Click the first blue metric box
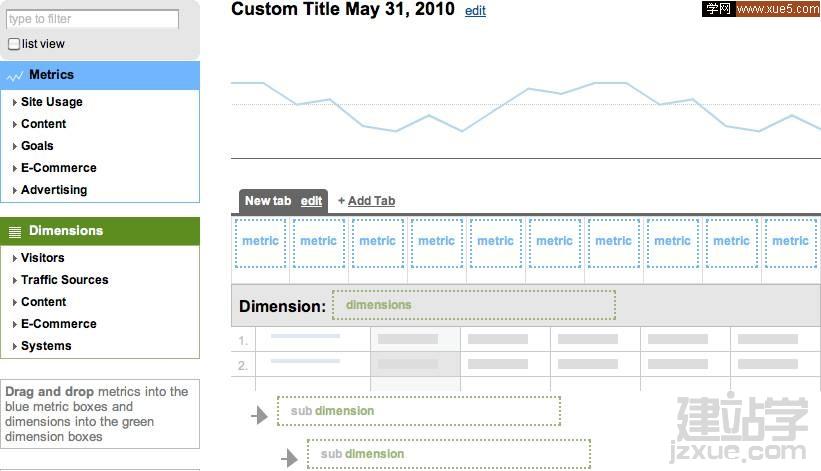Image resolution: width=821 pixels, height=471 pixels. [261, 243]
